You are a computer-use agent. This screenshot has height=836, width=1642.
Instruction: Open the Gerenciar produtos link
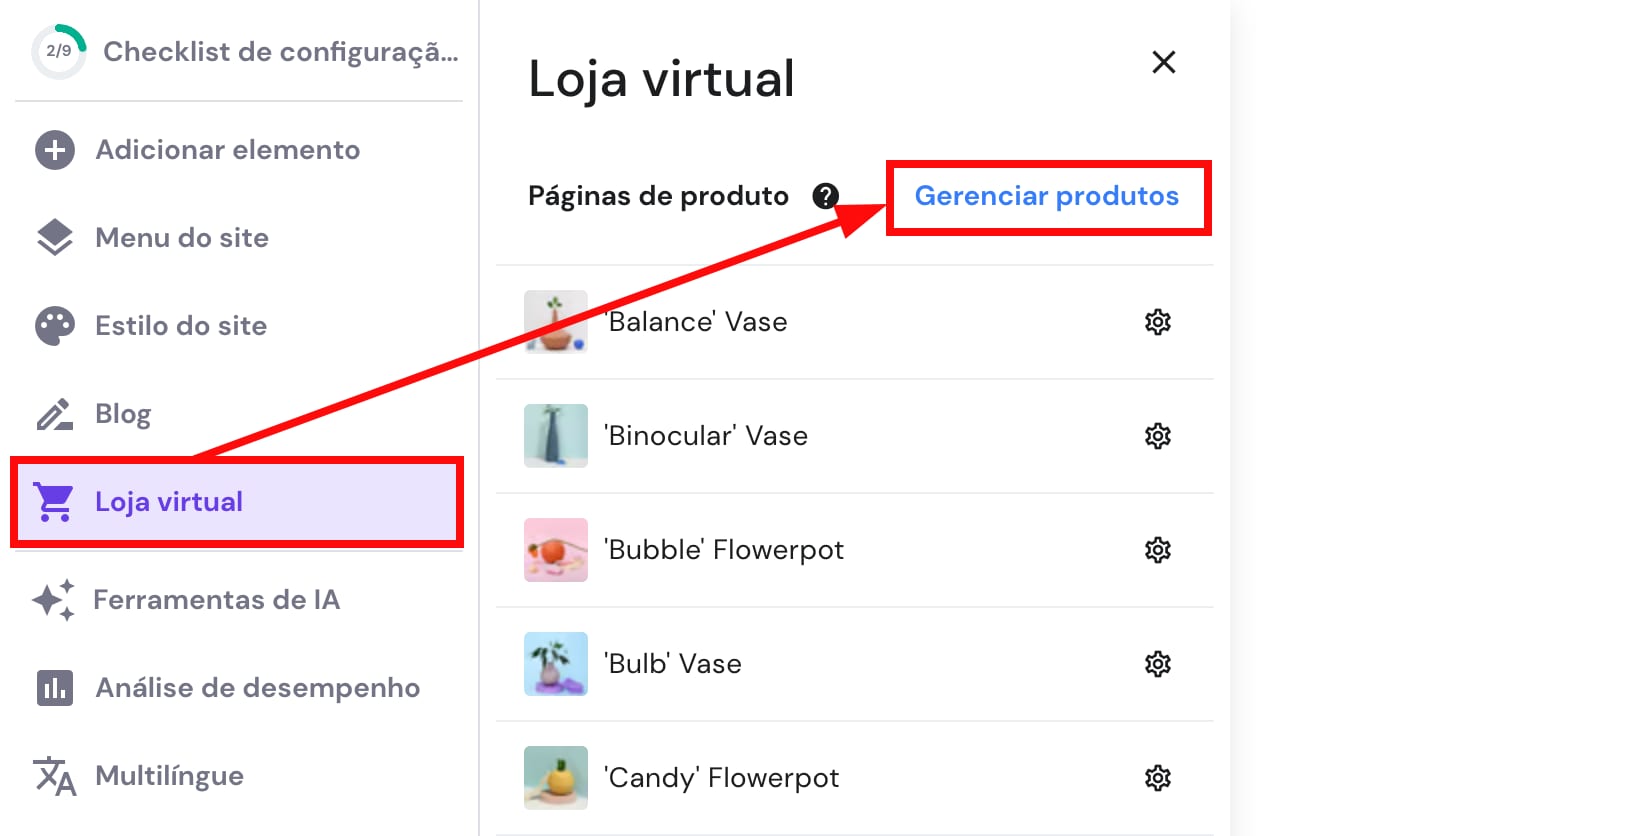[x=1047, y=196]
